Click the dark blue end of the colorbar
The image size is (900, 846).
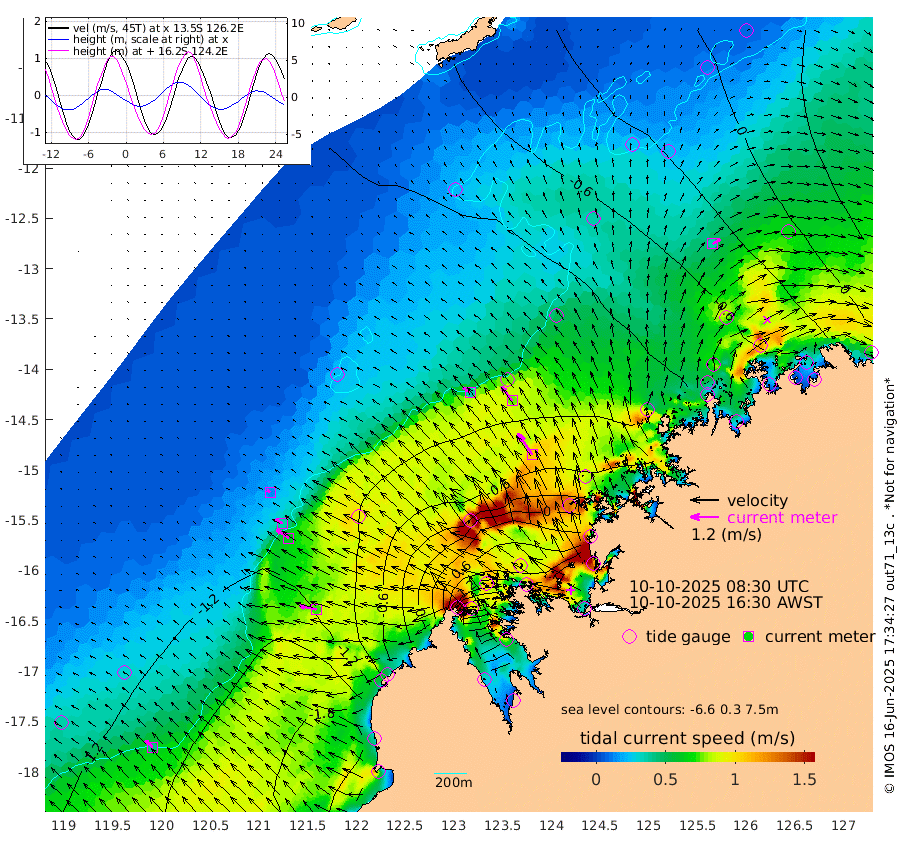[x=567, y=756]
